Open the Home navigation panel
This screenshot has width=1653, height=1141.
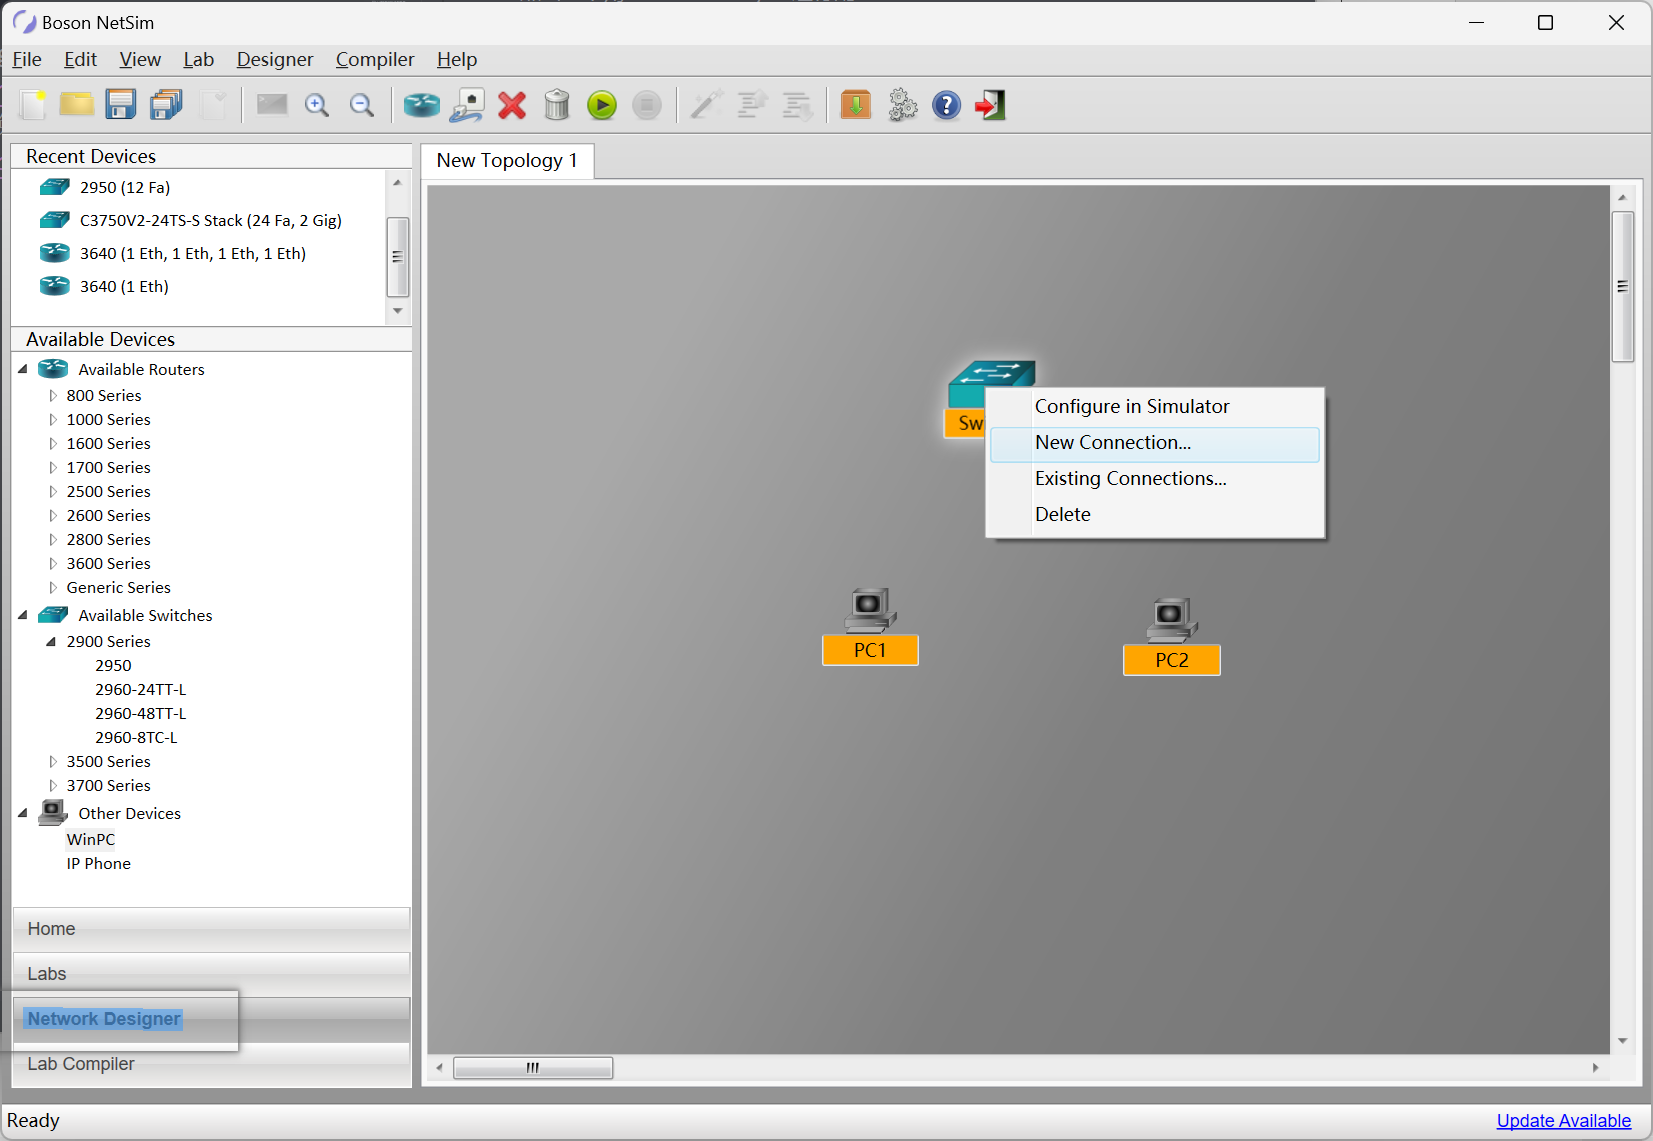(211, 929)
